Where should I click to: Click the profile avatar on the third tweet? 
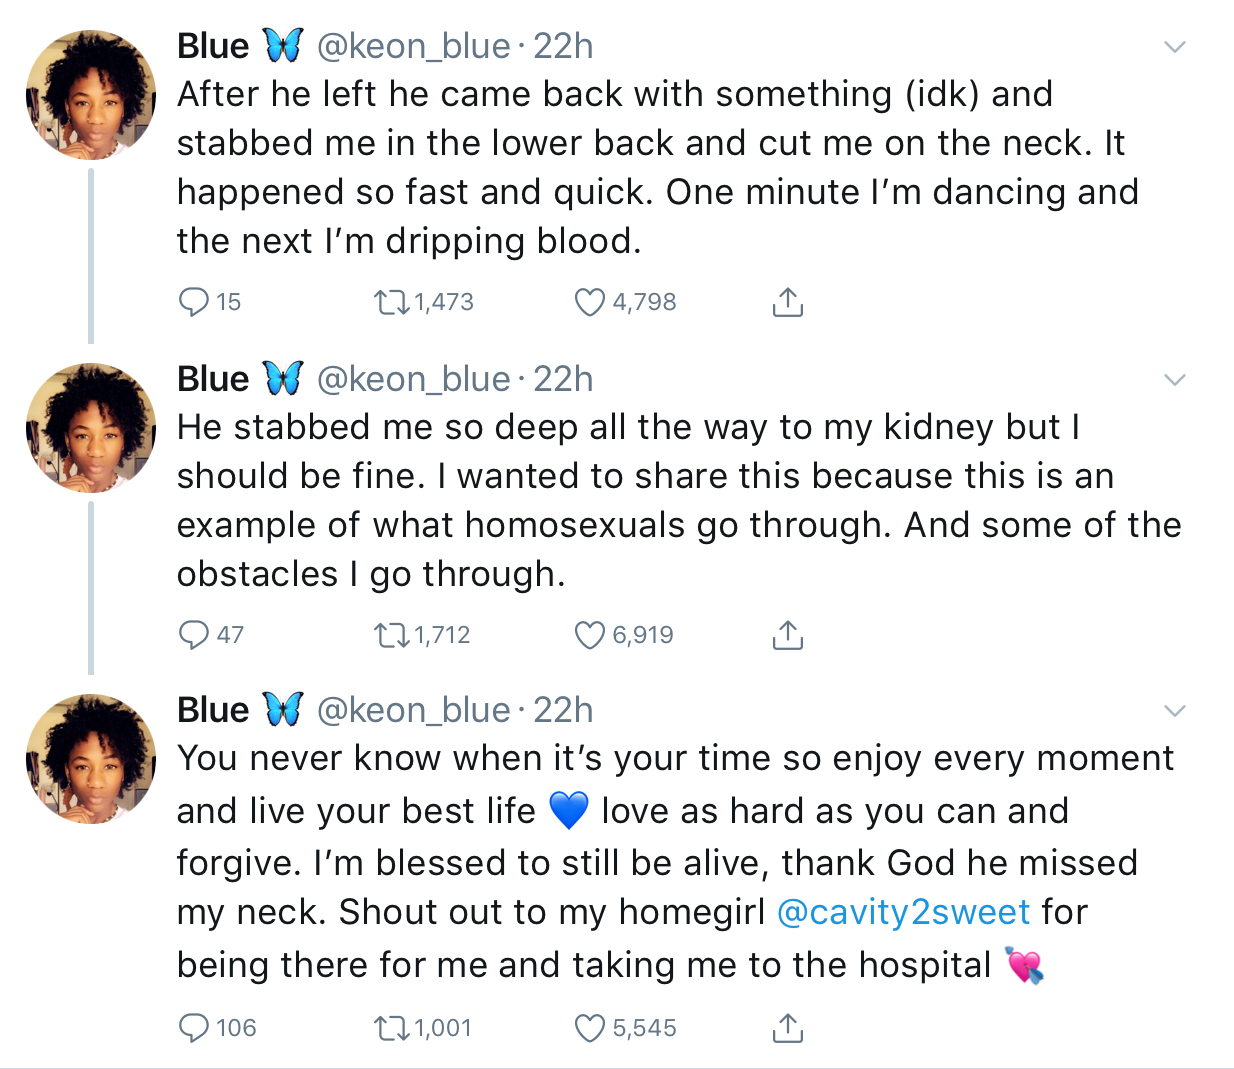[91, 759]
